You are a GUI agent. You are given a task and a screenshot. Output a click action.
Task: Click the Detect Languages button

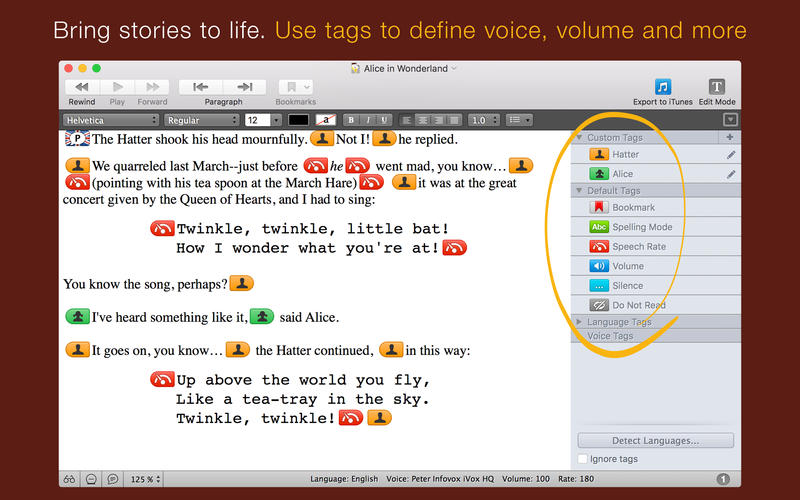[656, 440]
